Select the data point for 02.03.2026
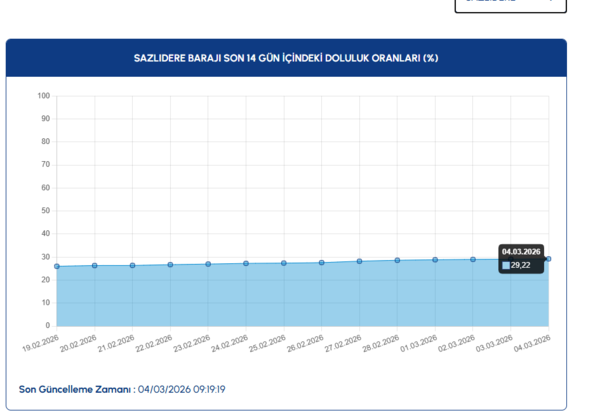 coord(473,259)
